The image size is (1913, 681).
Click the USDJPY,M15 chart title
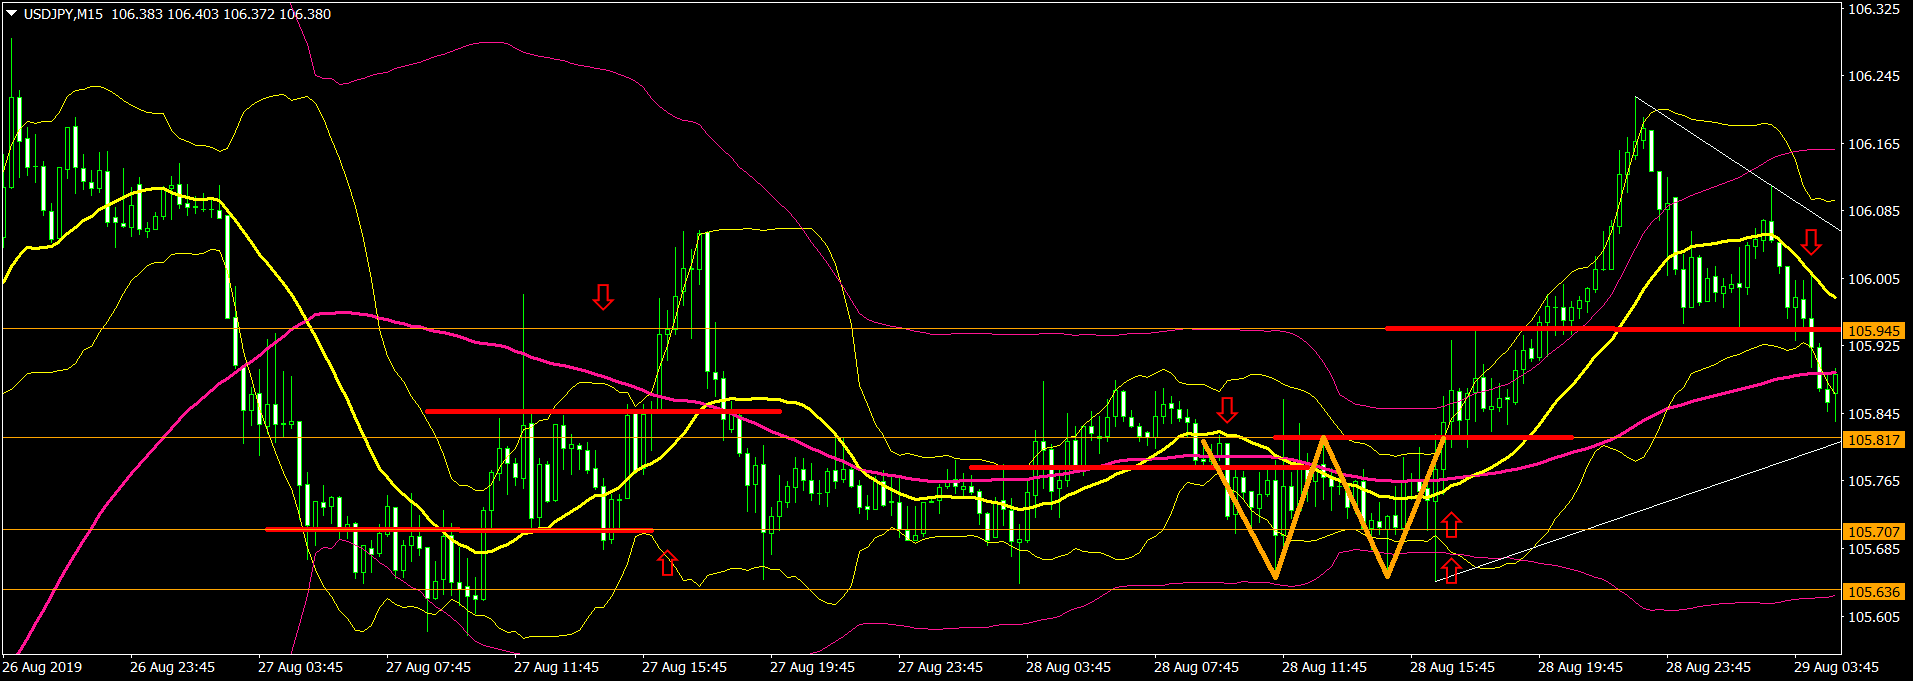63,14
